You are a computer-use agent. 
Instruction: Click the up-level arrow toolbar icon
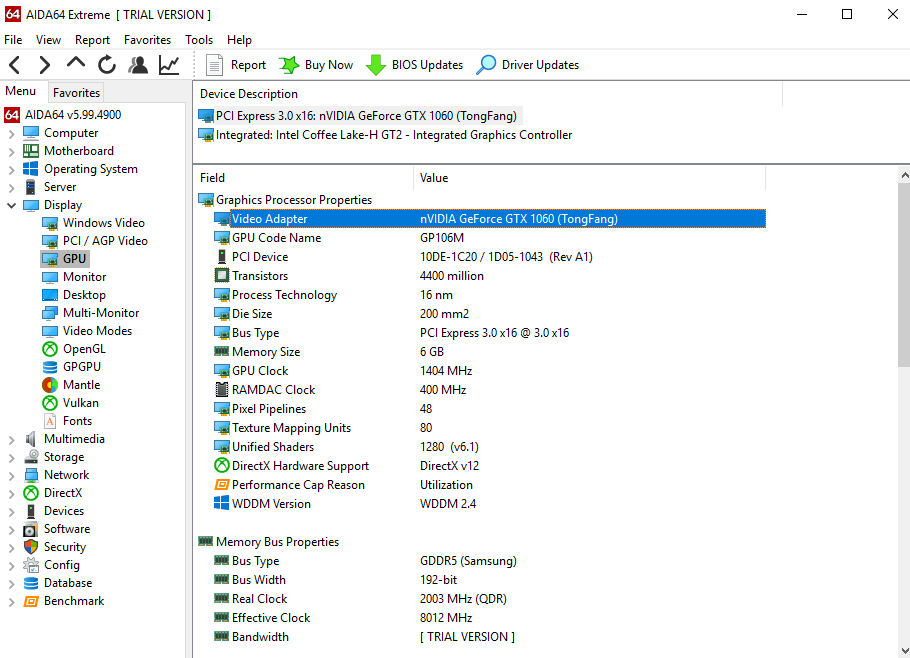(76, 63)
